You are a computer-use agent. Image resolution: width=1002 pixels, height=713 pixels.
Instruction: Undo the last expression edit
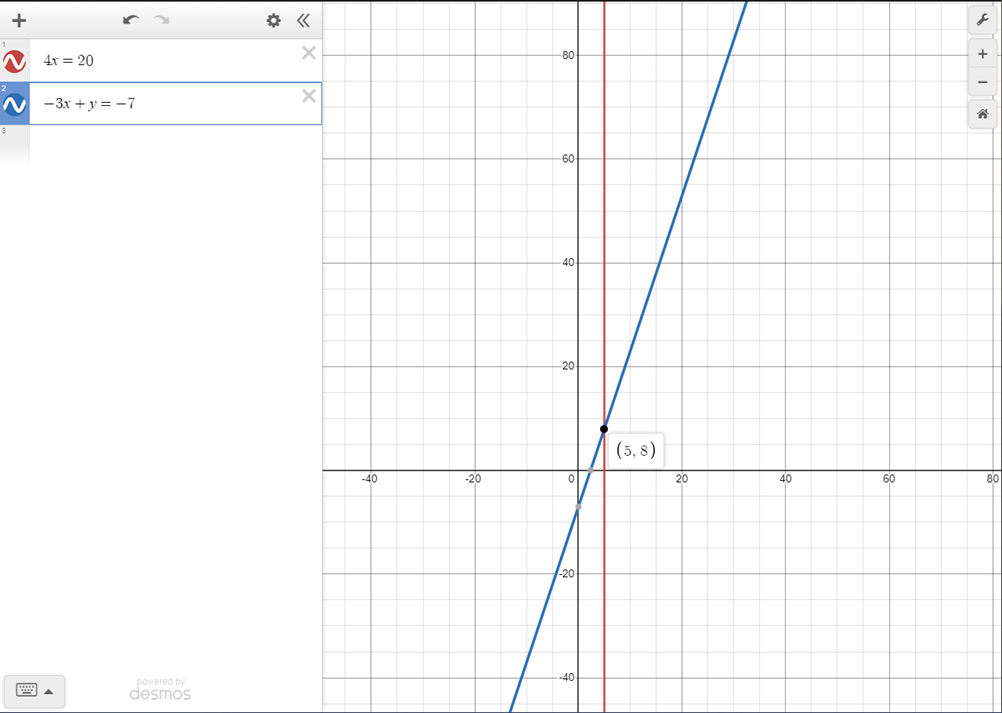pos(131,20)
